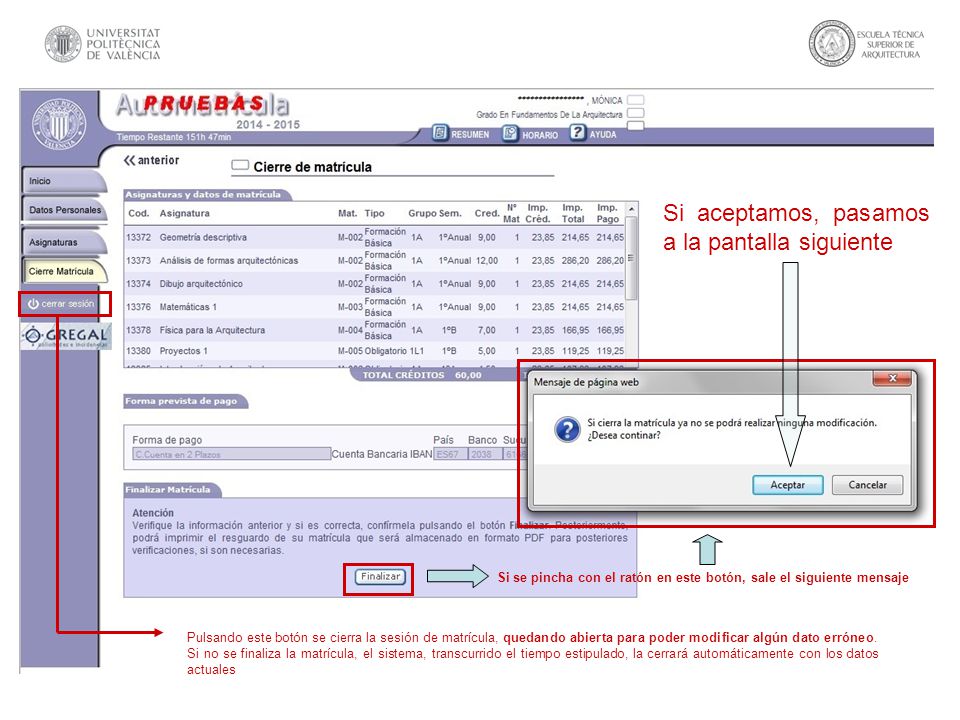Click the Asignatura column header
The height and width of the screenshot is (720, 960).
[x=184, y=214]
